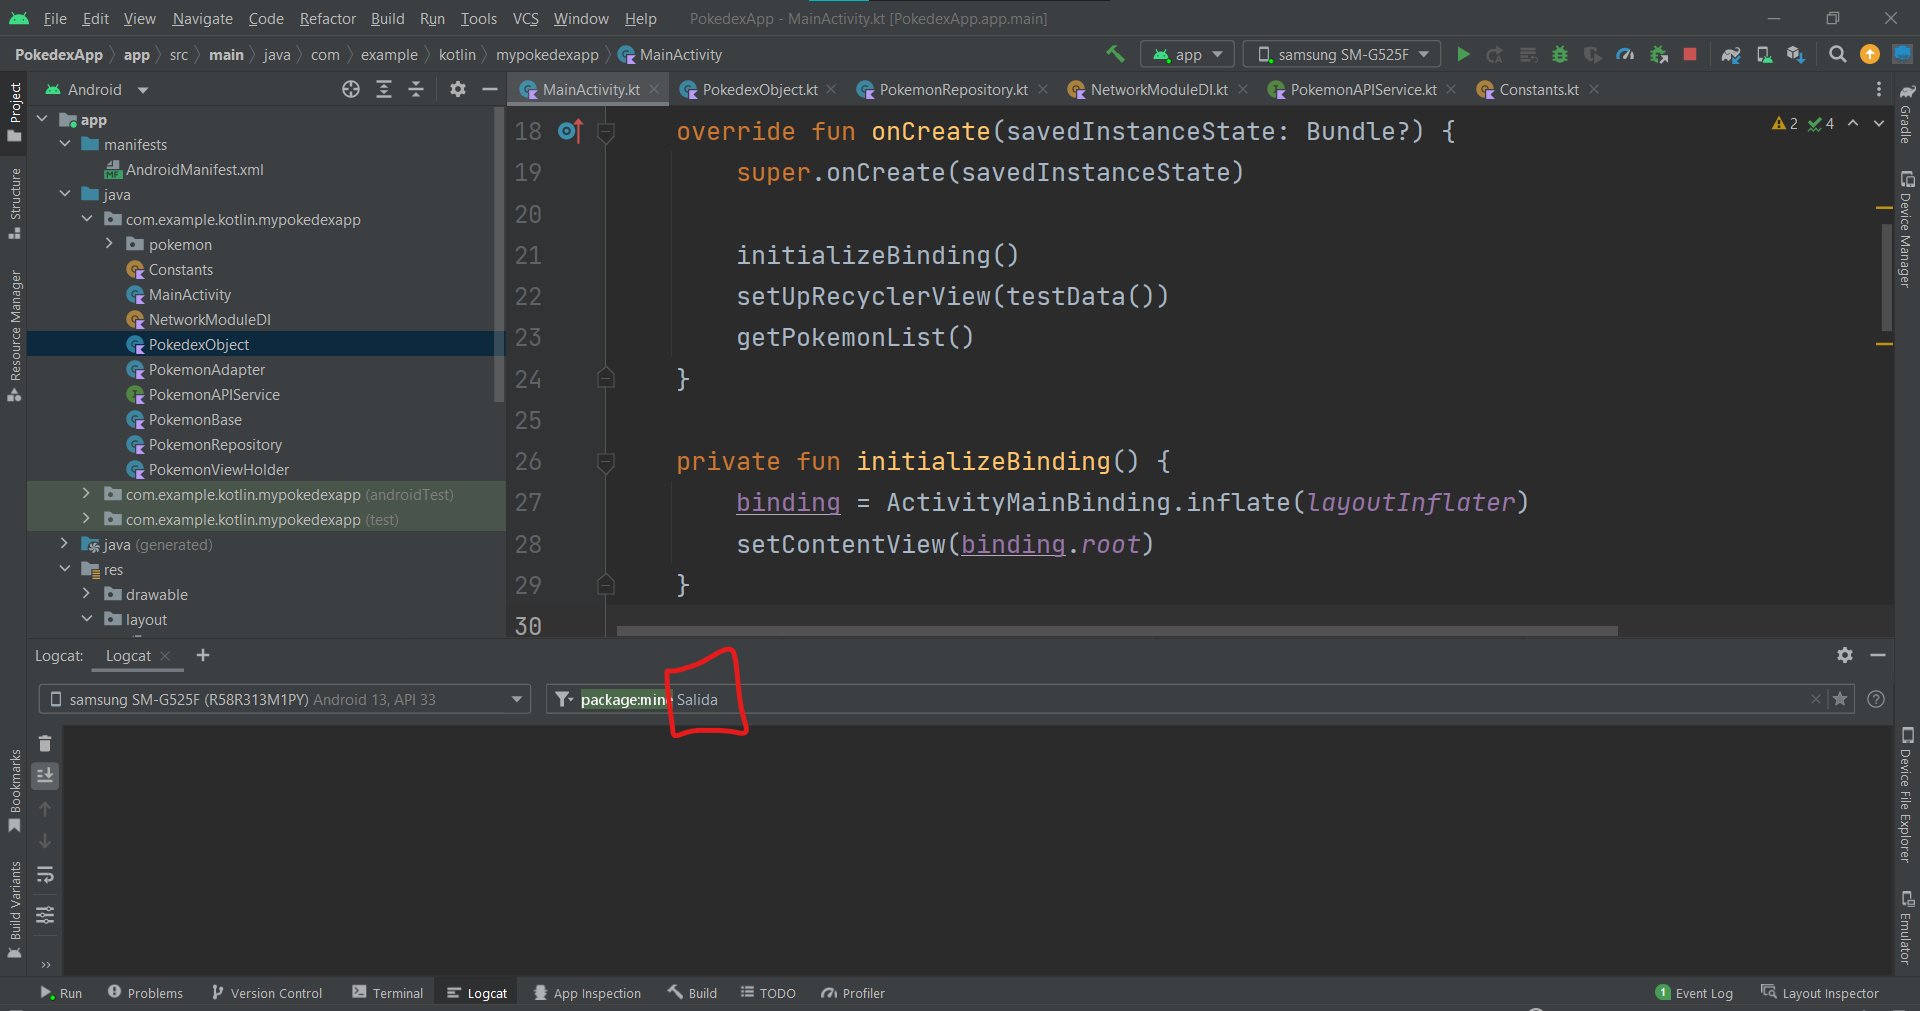
Task: Click the editor horizontal scrollbar
Action: 1116,631
